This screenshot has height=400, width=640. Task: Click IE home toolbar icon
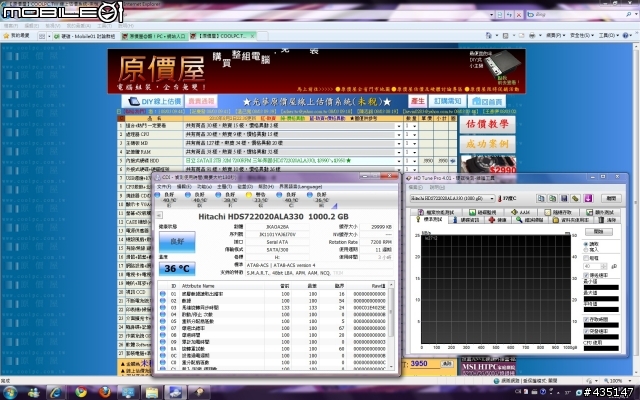(489, 36)
